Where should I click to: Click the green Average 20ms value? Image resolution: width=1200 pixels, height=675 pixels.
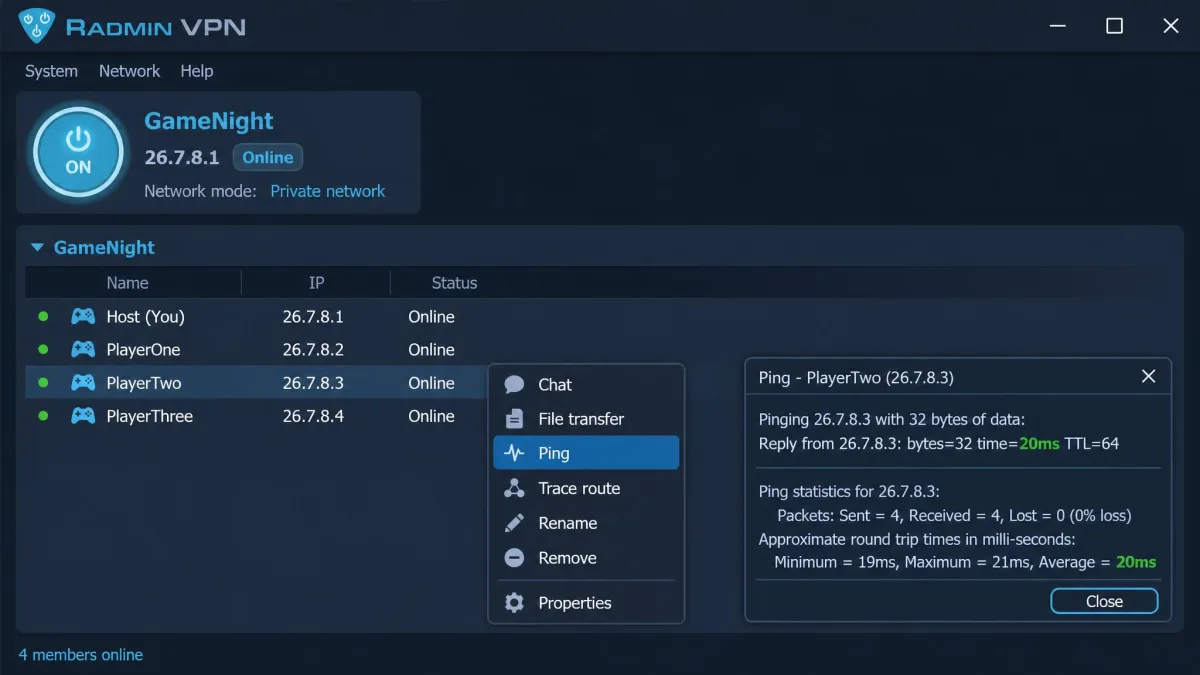[1136, 562]
